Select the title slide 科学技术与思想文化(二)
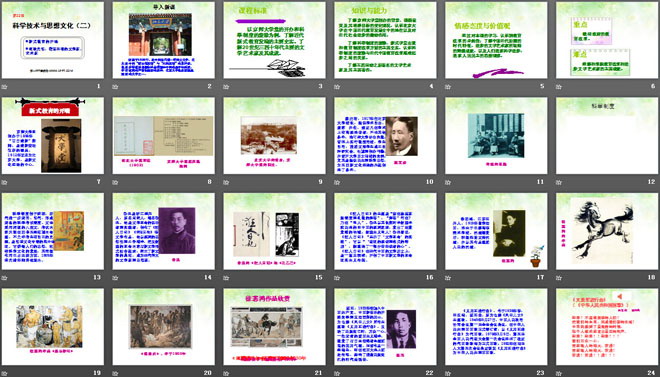 pos(53,40)
